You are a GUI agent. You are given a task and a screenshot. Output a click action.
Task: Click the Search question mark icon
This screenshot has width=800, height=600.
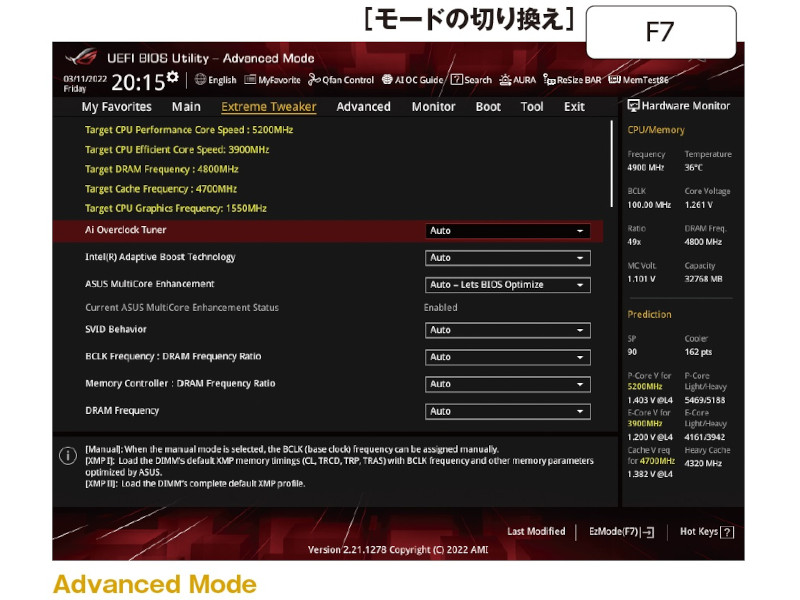(457, 80)
